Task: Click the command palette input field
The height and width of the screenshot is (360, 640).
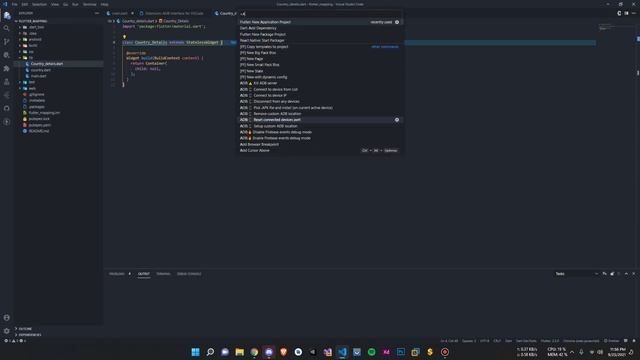Action: (320, 13)
